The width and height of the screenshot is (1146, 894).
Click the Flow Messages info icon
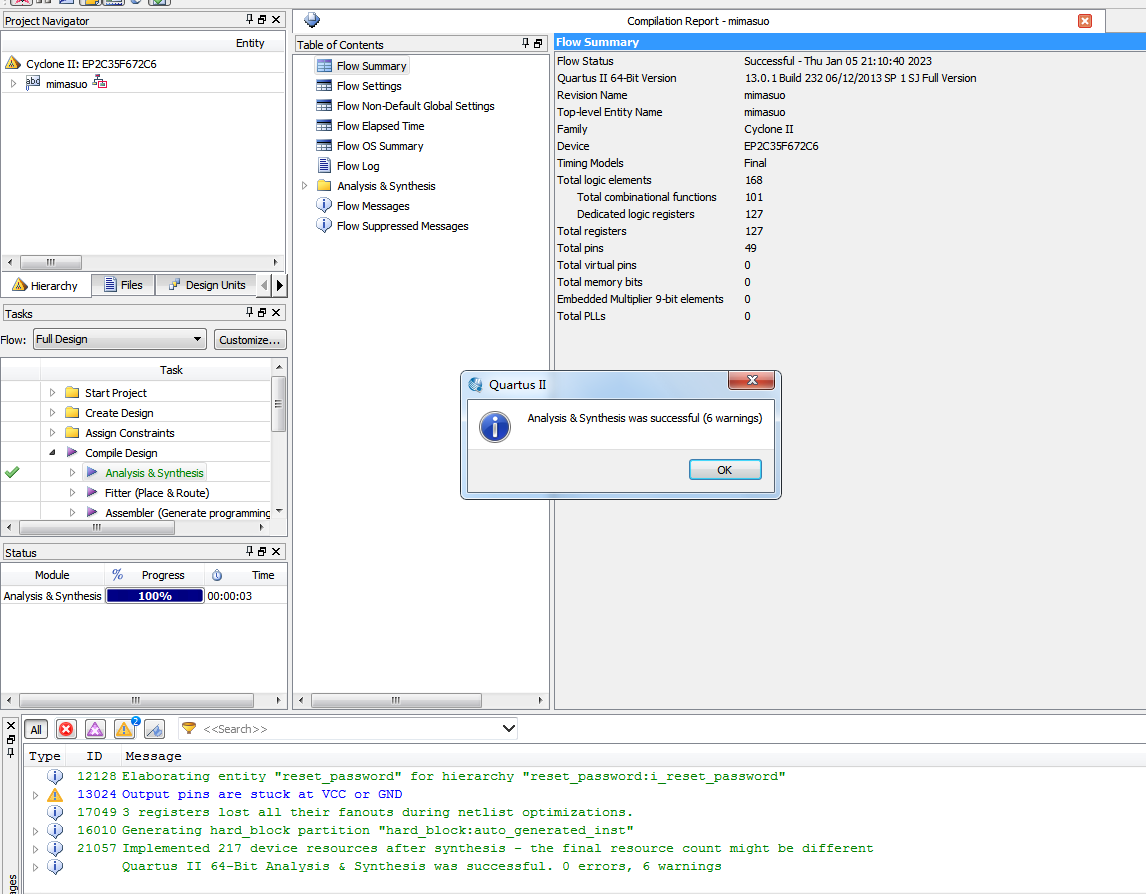[x=324, y=205]
